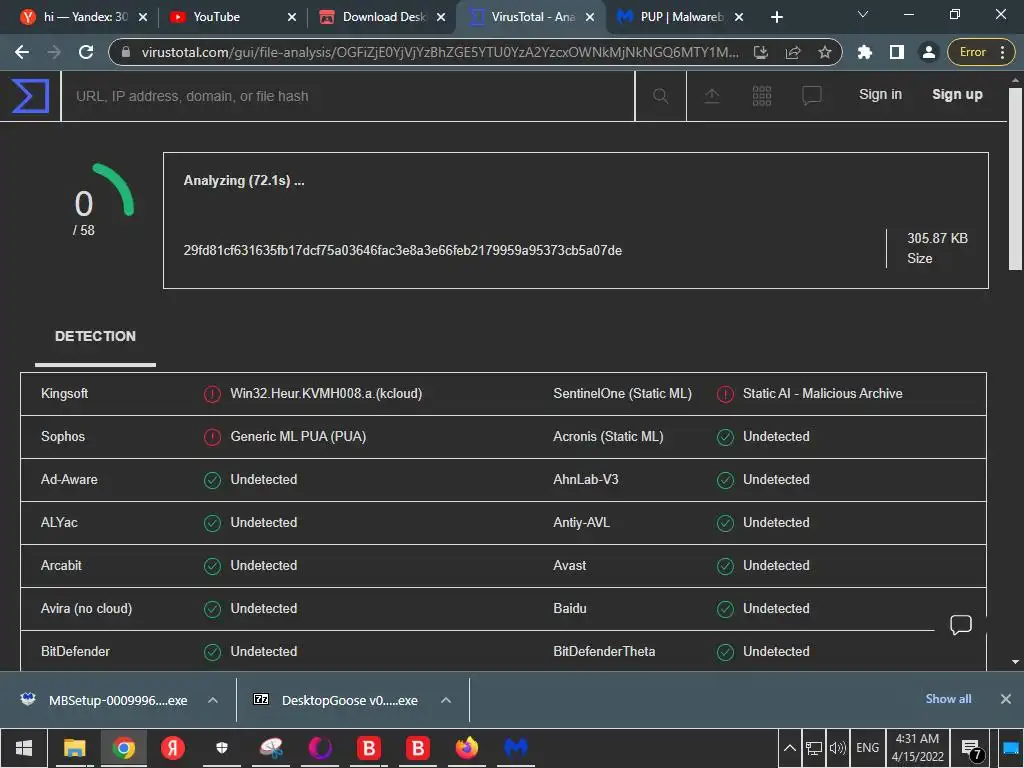Open Malwarebytes from taskbar

pyautogui.click(x=516, y=748)
